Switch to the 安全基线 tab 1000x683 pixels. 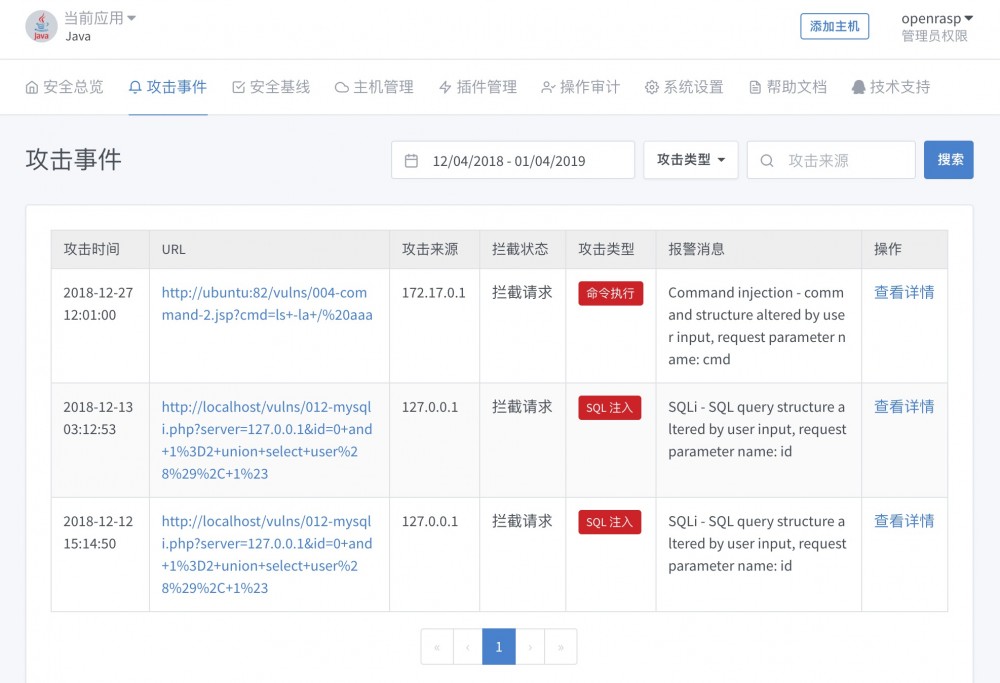coord(271,87)
